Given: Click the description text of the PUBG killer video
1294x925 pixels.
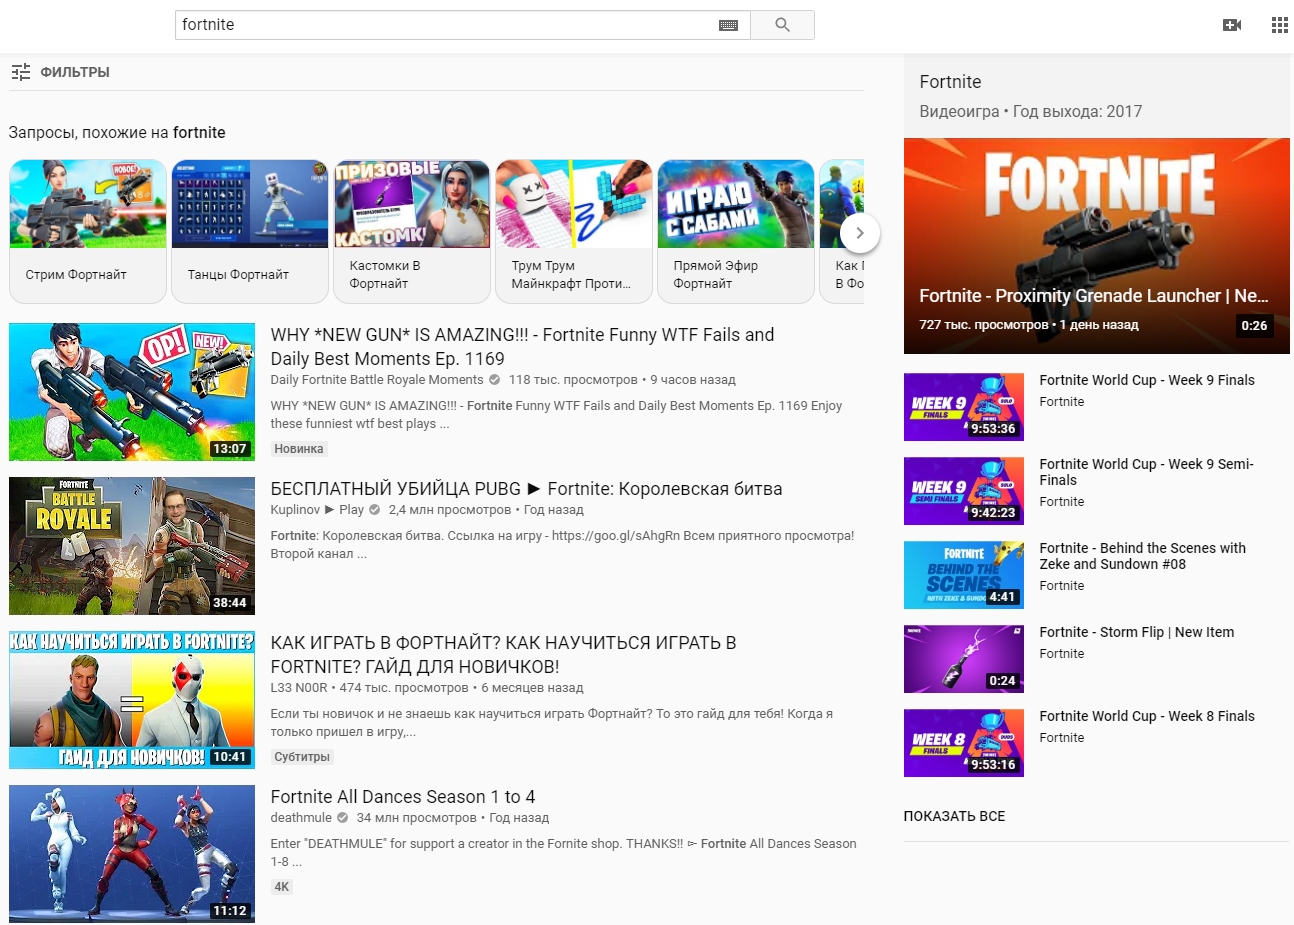Looking at the screenshot, I should [x=562, y=545].
